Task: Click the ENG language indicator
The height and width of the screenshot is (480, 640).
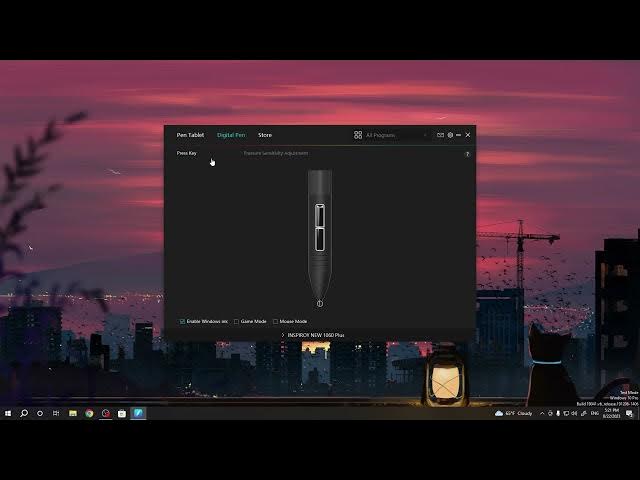Action: pos(595,413)
